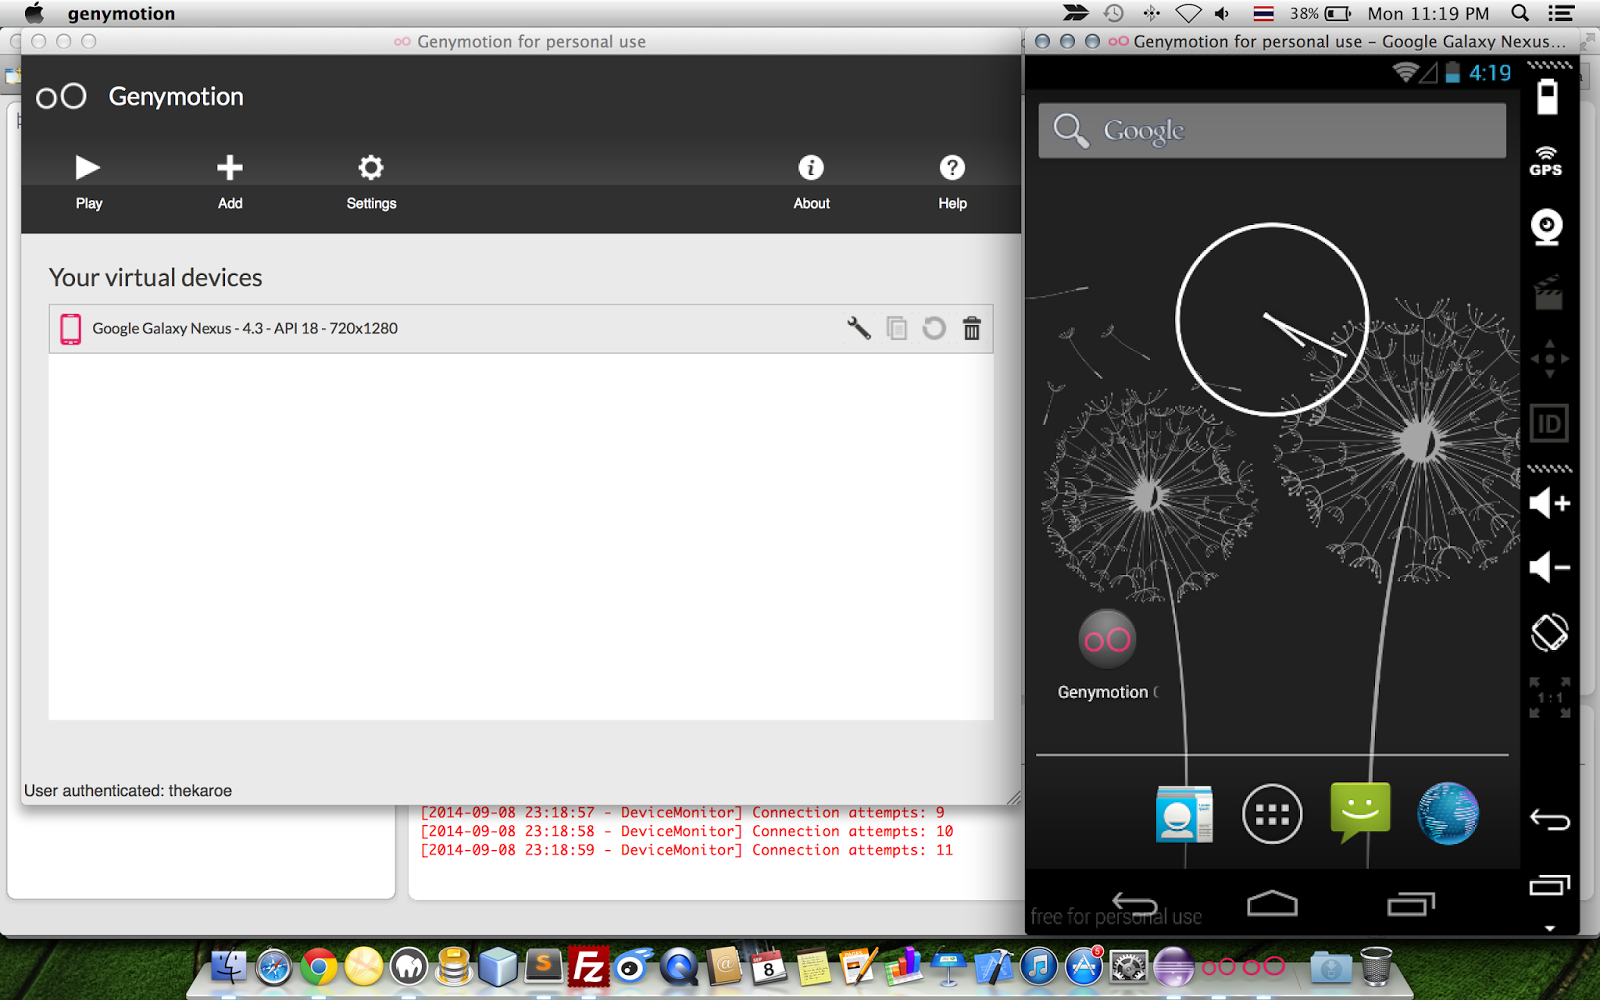Image resolution: width=1600 pixels, height=1000 pixels.
Task: Launch Google Chrome from the Dock
Action: click(319, 967)
